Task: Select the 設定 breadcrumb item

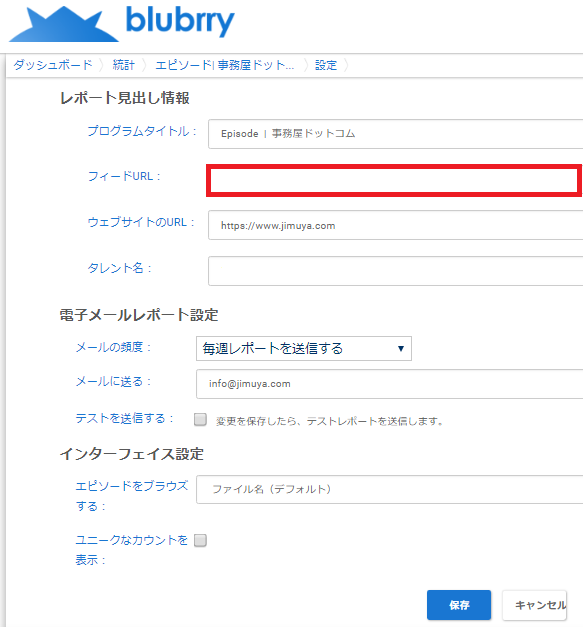Action: 326,65
